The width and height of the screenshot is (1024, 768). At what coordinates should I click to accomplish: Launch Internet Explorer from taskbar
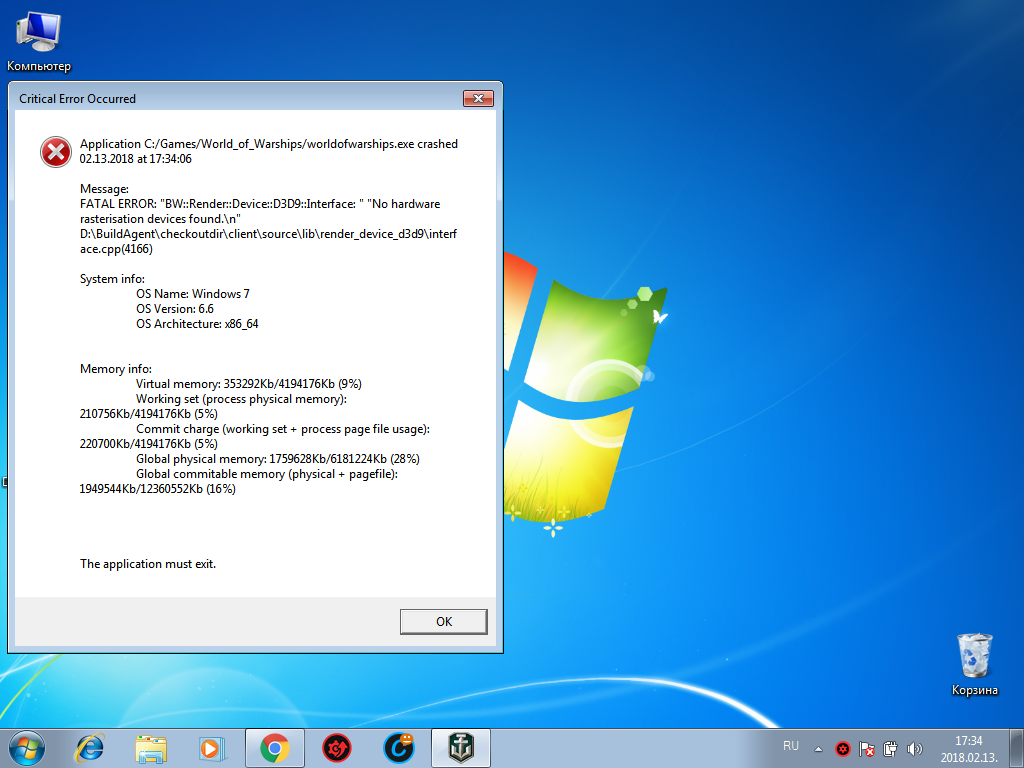click(x=89, y=748)
